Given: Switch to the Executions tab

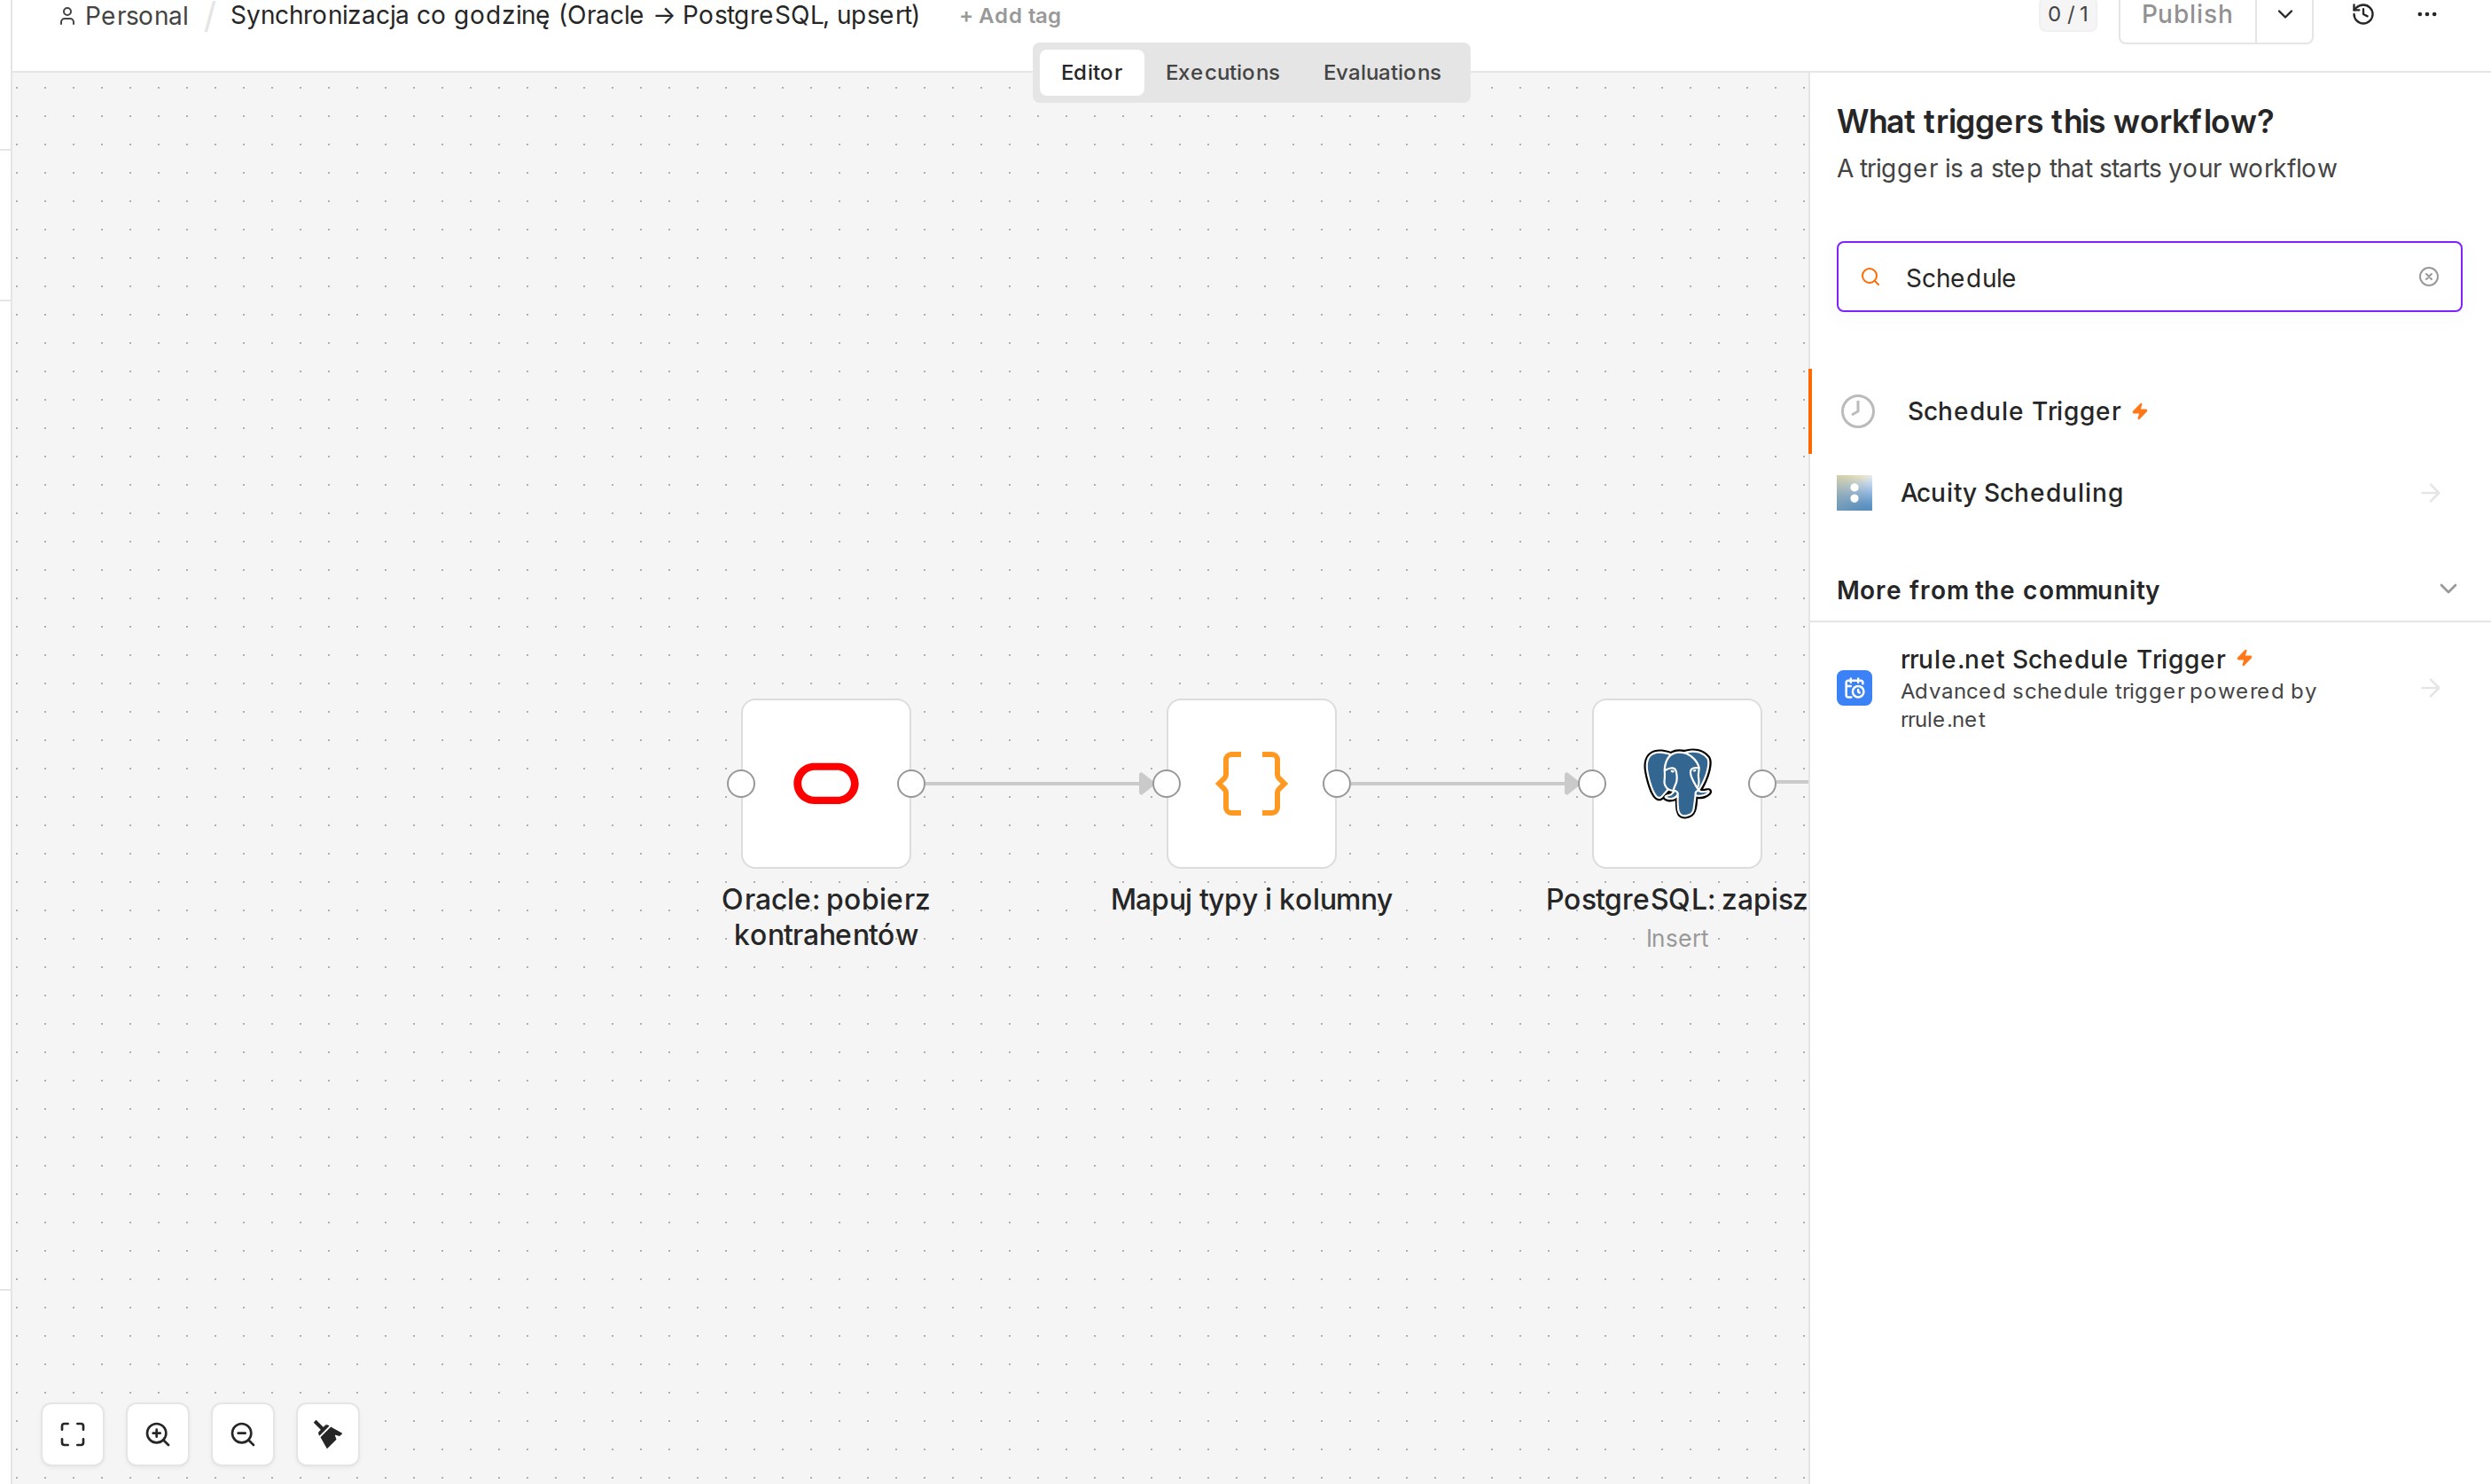Looking at the screenshot, I should coord(1222,72).
